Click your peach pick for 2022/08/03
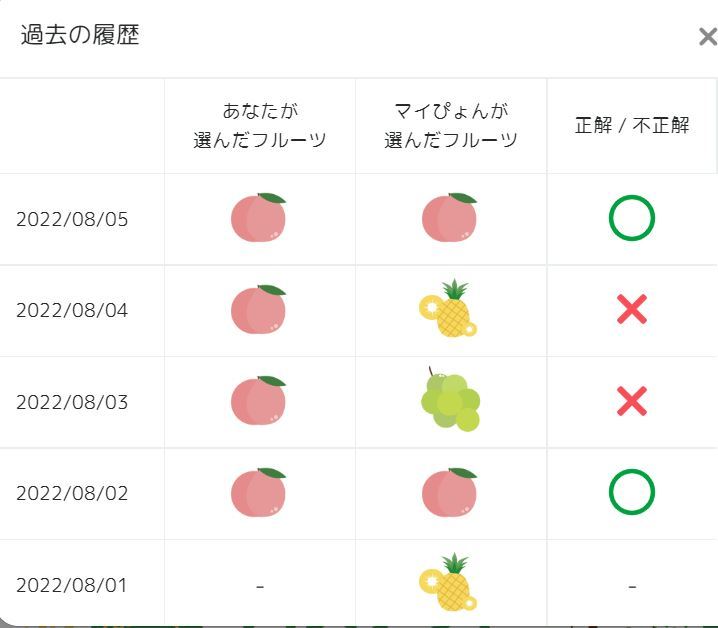 [259, 401]
